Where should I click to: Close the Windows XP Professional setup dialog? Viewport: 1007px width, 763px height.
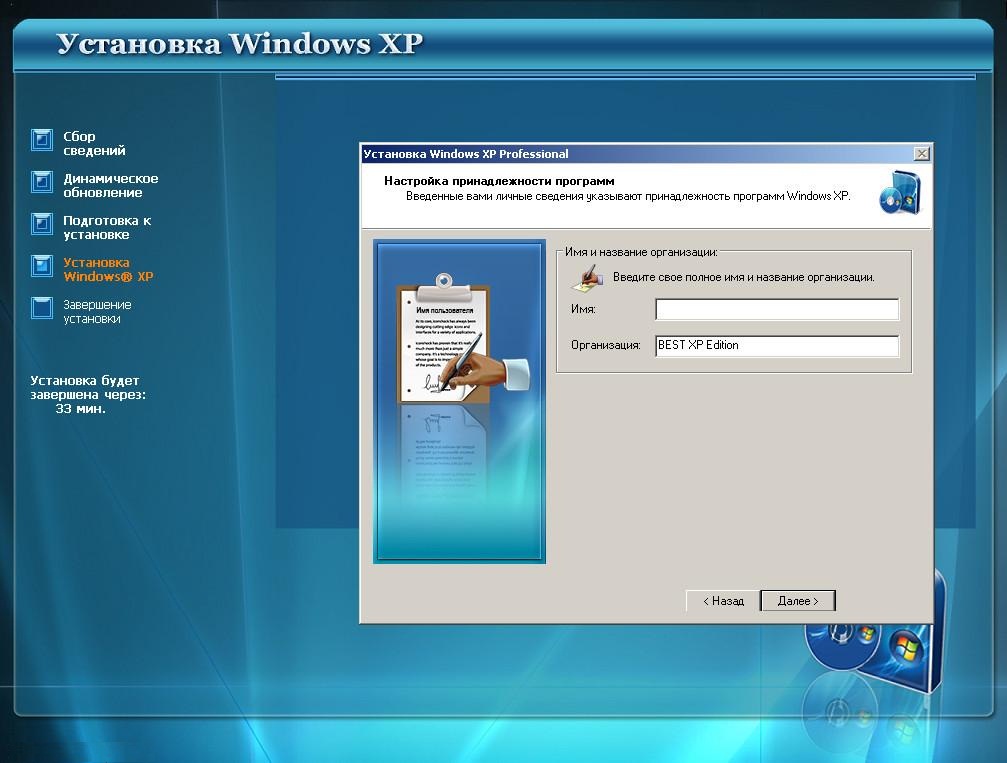click(921, 154)
